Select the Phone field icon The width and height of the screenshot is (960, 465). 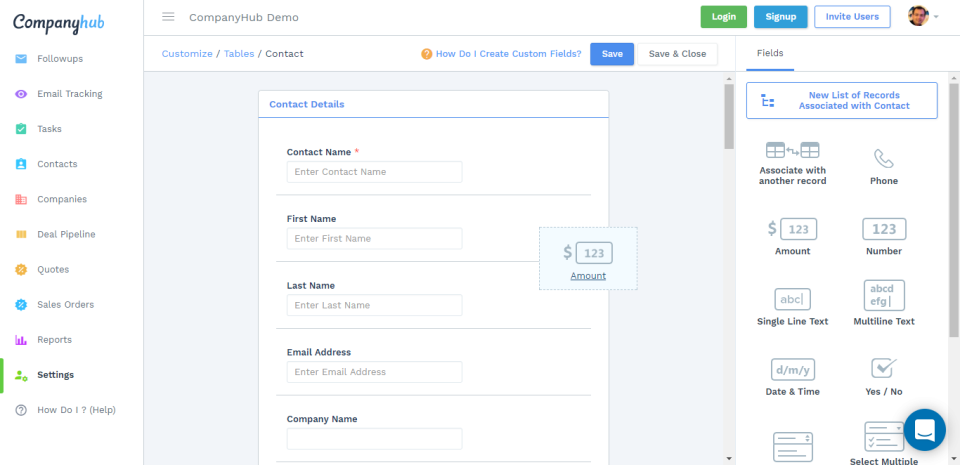click(883, 159)
